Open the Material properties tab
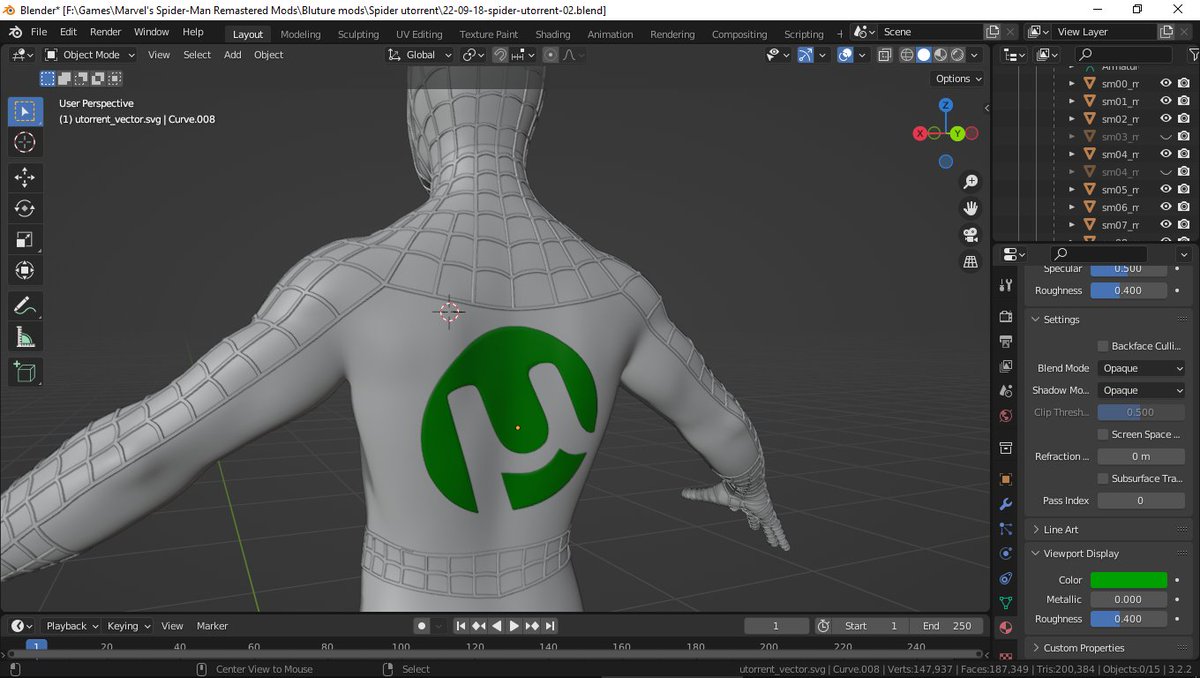The height and width of the screenshot is (678, 1200). click(1006, 628)
